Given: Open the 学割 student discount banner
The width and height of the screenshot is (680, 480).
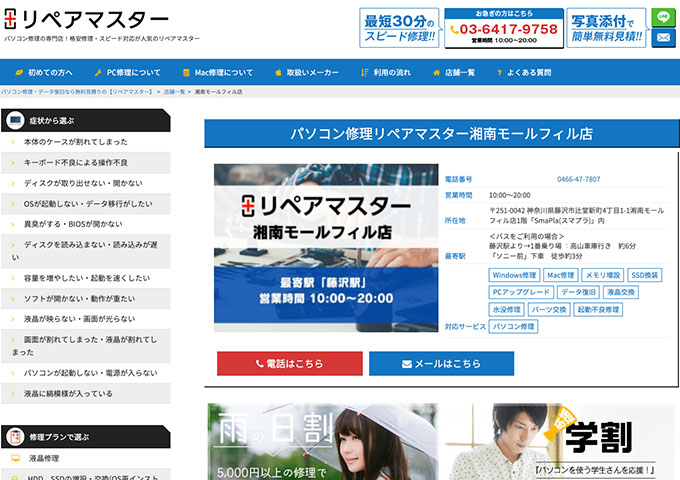Looking at the screenshot, I should pyautogui.click(x=559, y=441).
